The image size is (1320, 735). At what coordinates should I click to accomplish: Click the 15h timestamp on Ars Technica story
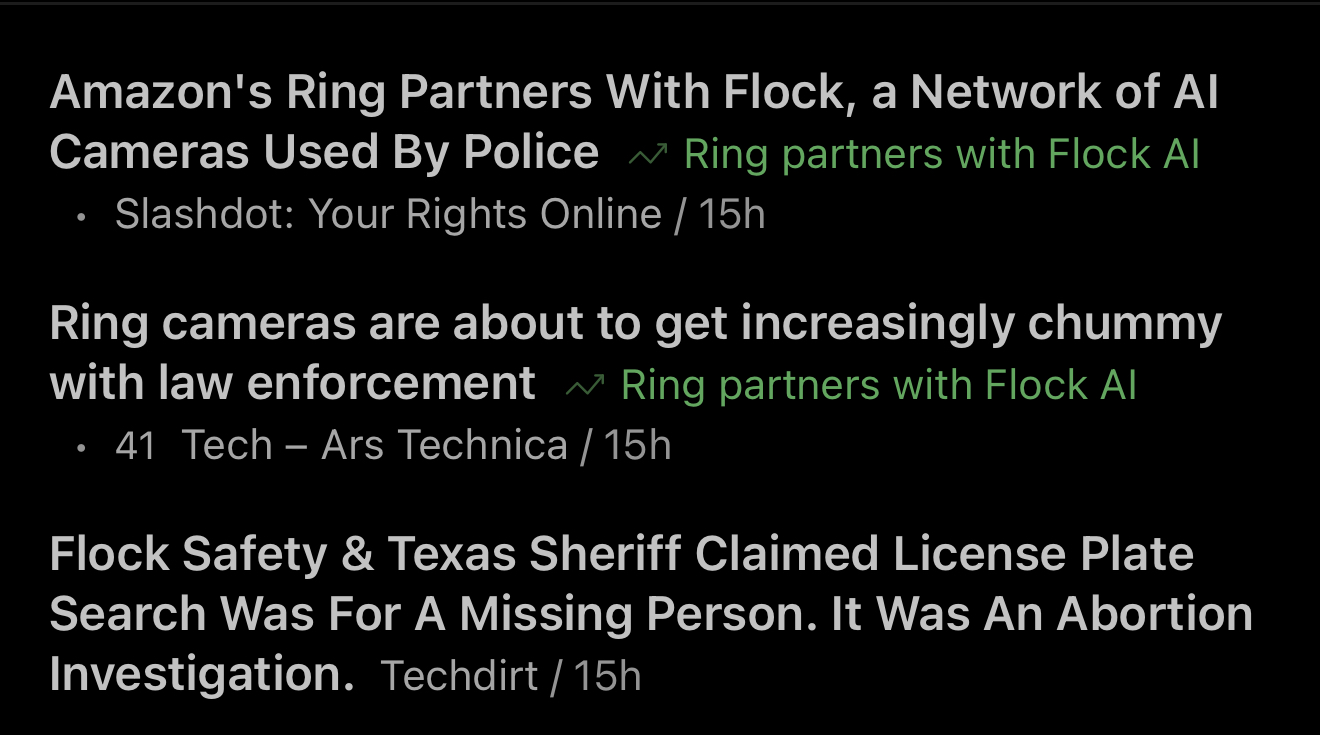pyautogui.click(x=637, y=446)
